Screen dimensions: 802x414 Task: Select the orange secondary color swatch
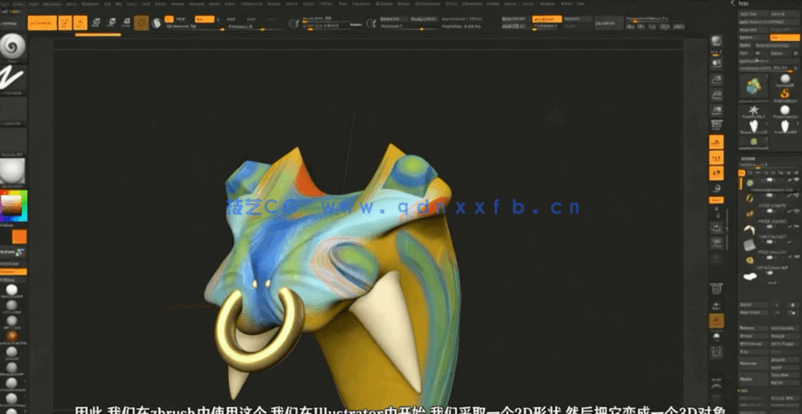19,236
